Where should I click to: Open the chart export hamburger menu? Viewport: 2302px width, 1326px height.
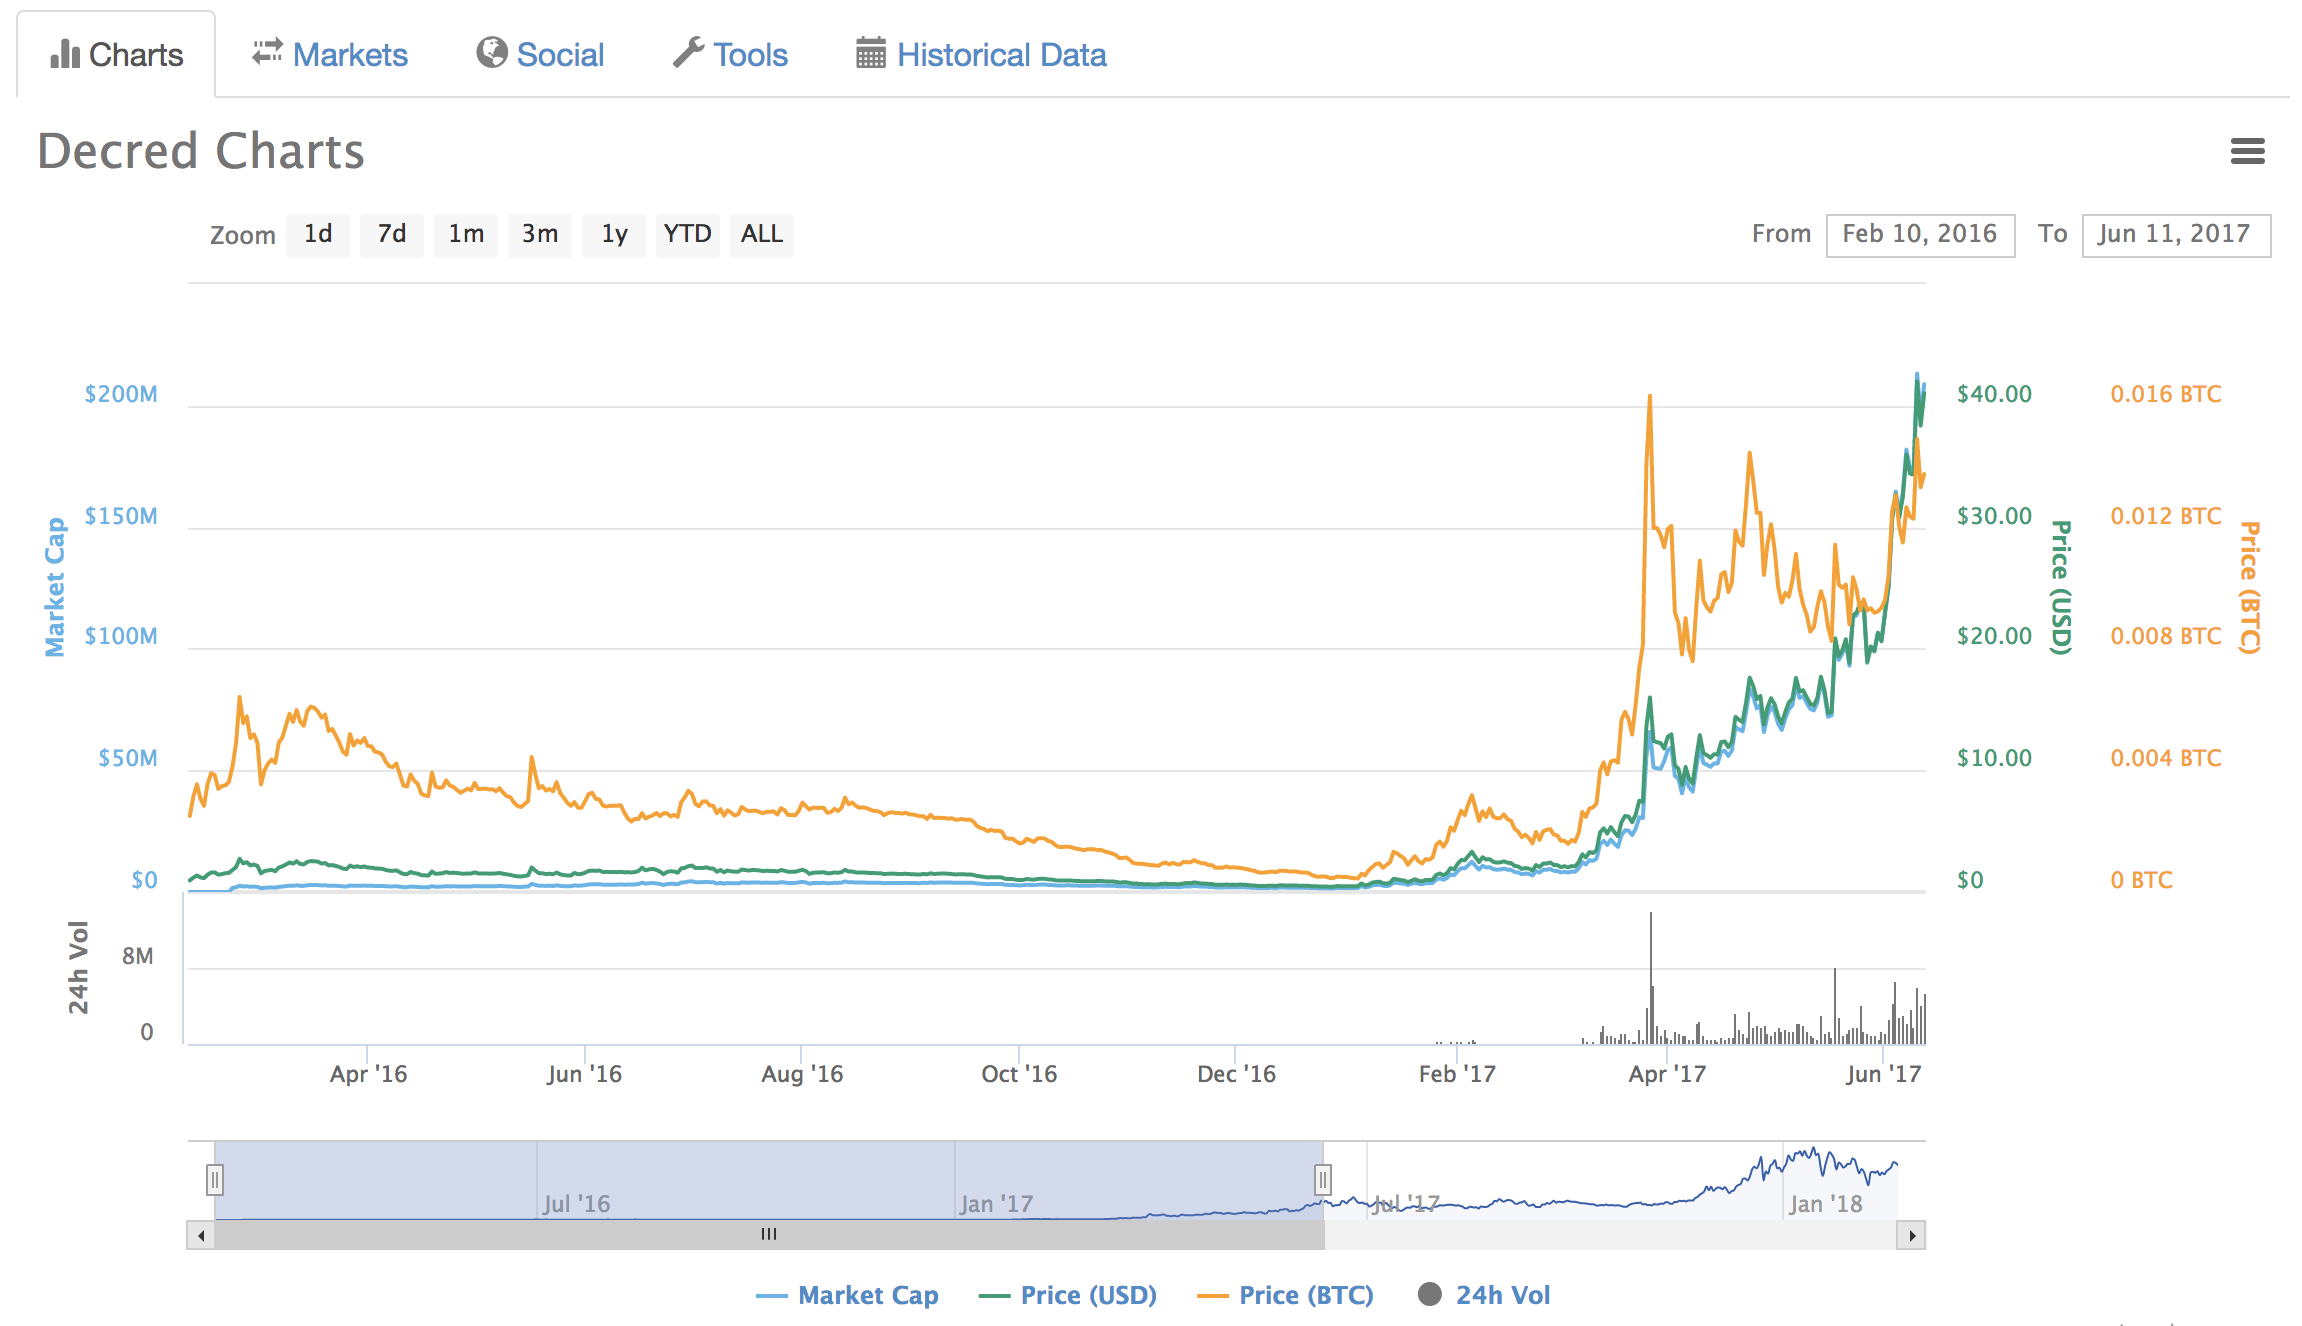[x=2248, y=151]
